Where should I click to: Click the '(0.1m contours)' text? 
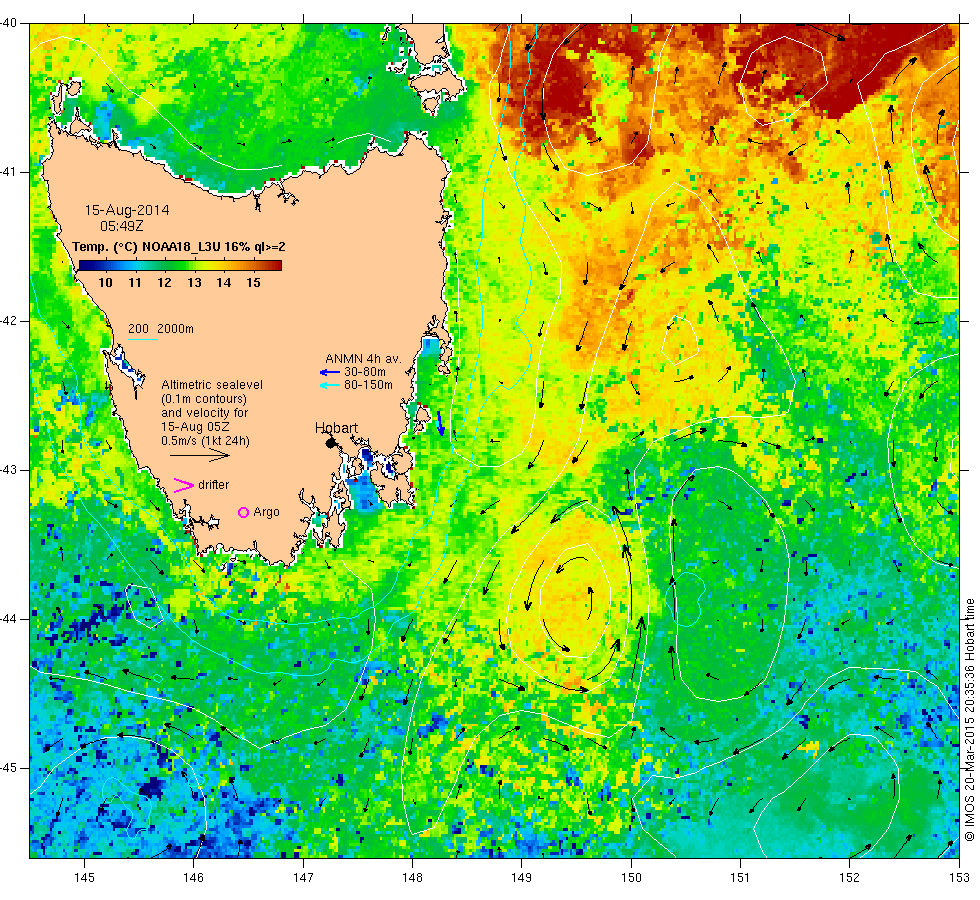coord(204,399)
